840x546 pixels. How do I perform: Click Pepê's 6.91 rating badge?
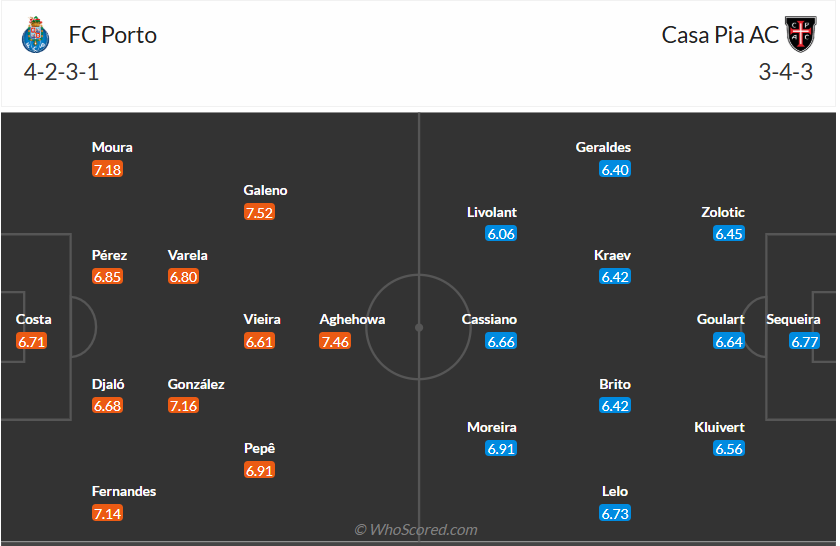click(x=259, y=470)
